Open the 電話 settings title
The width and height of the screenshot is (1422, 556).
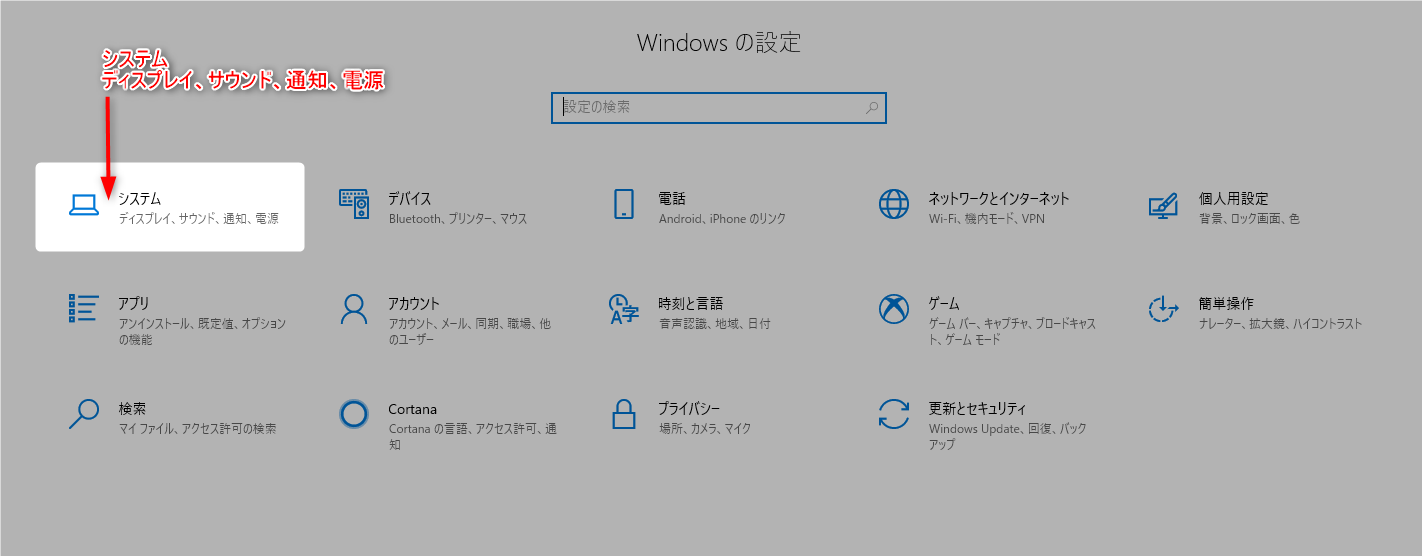point(672,199)
